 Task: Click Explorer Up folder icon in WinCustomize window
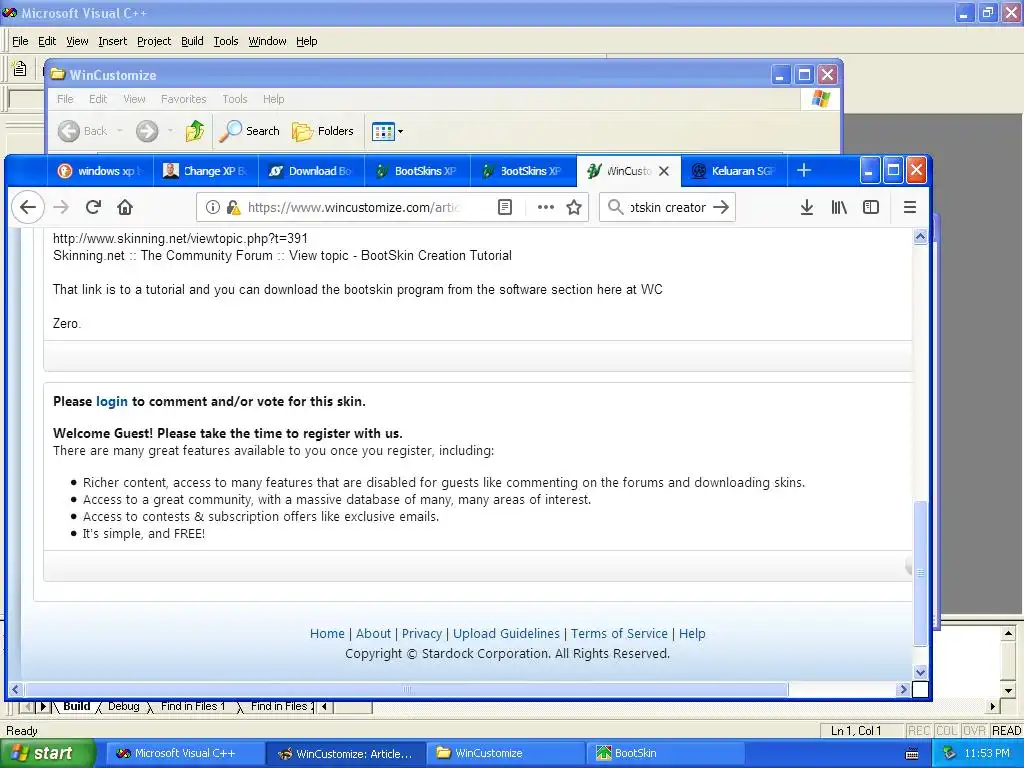[195, 131]
